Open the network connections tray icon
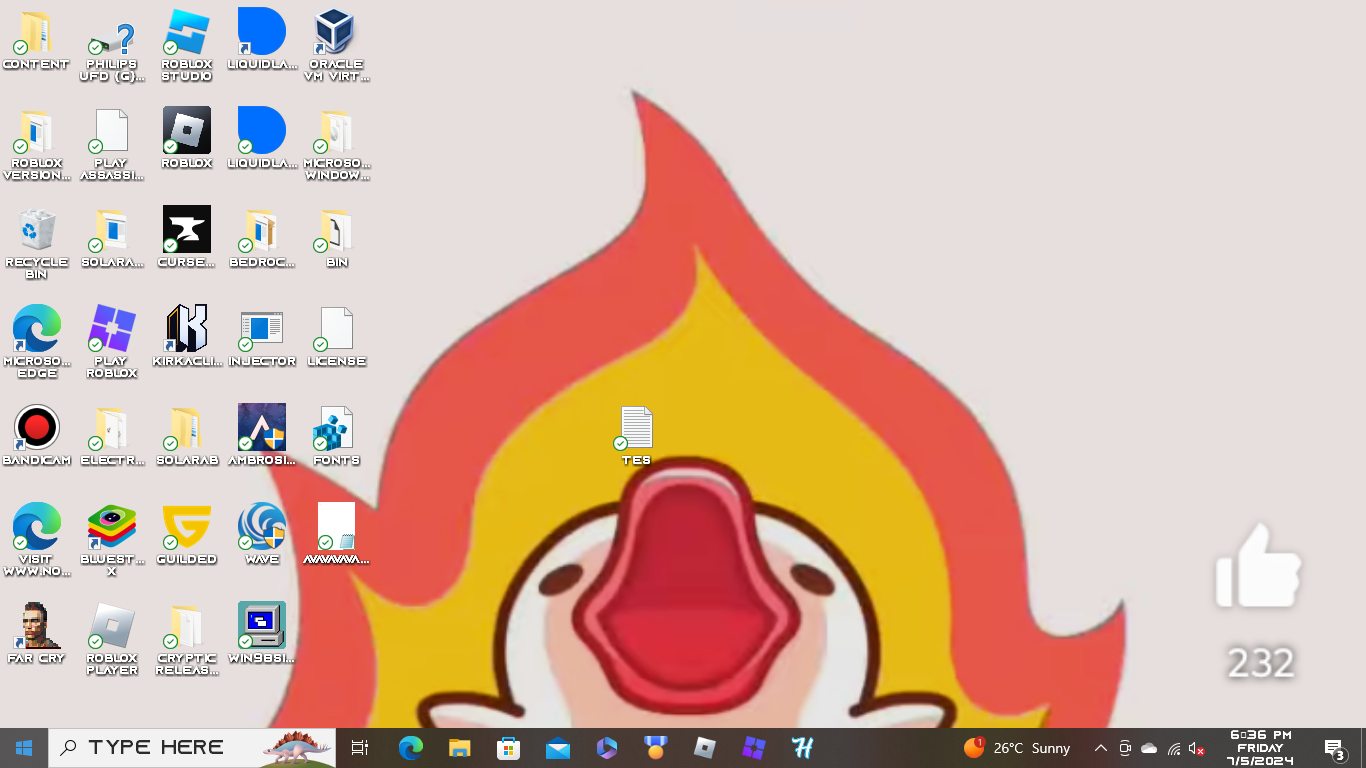 (x=1174, y=748)
